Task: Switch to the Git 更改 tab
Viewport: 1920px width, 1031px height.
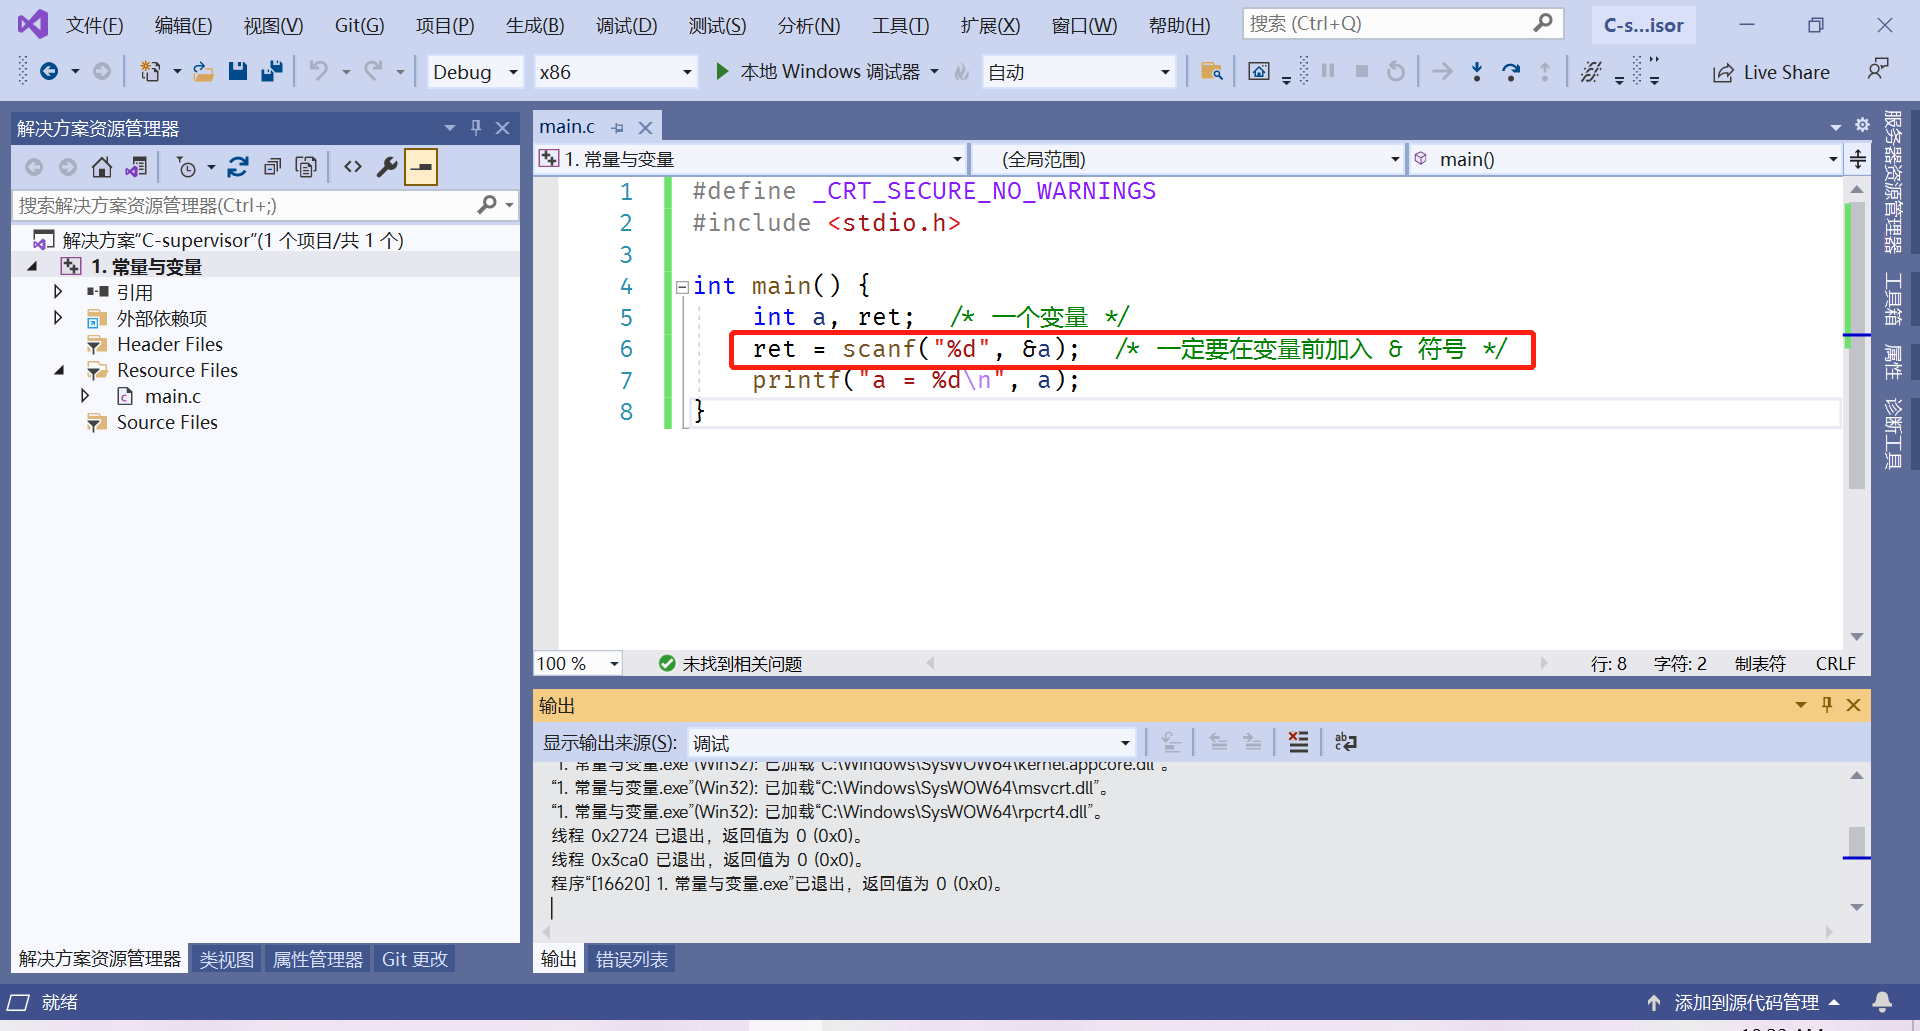Action: pos(414,959)
